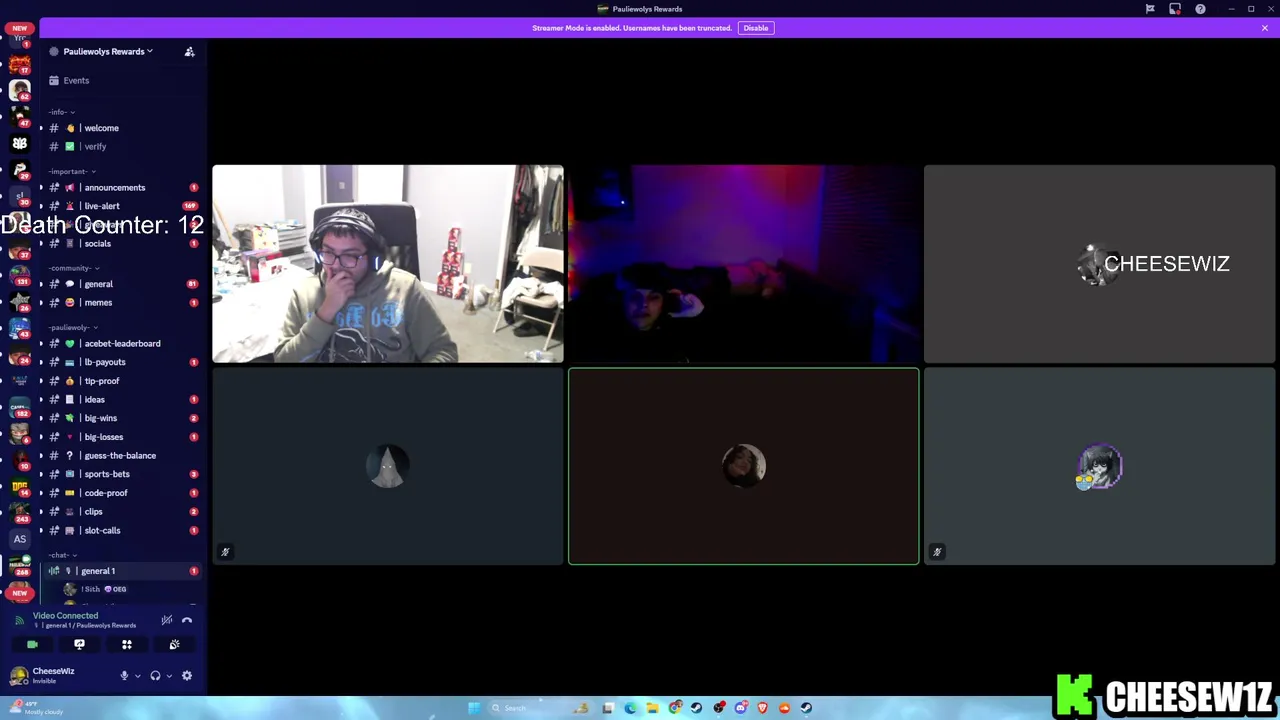
Task: Collapse the -chat- category
Action: [x=62, y=555]
